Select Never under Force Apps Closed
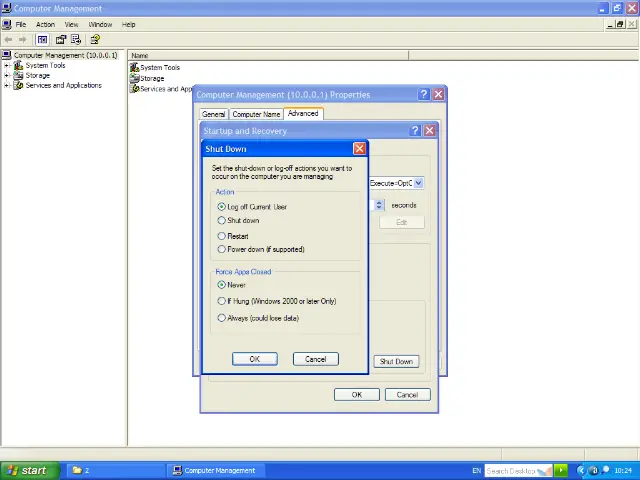 [221, 284]
